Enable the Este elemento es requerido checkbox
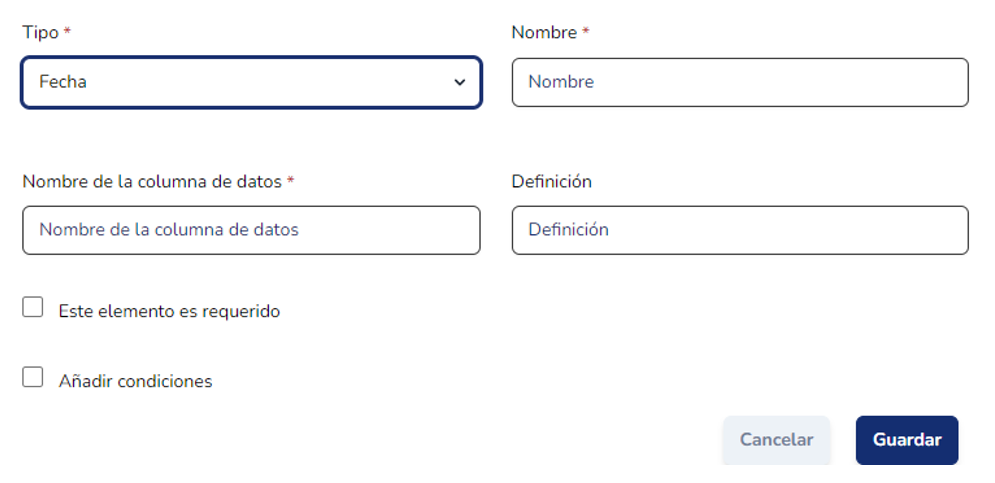 click(x=33, y=308)
